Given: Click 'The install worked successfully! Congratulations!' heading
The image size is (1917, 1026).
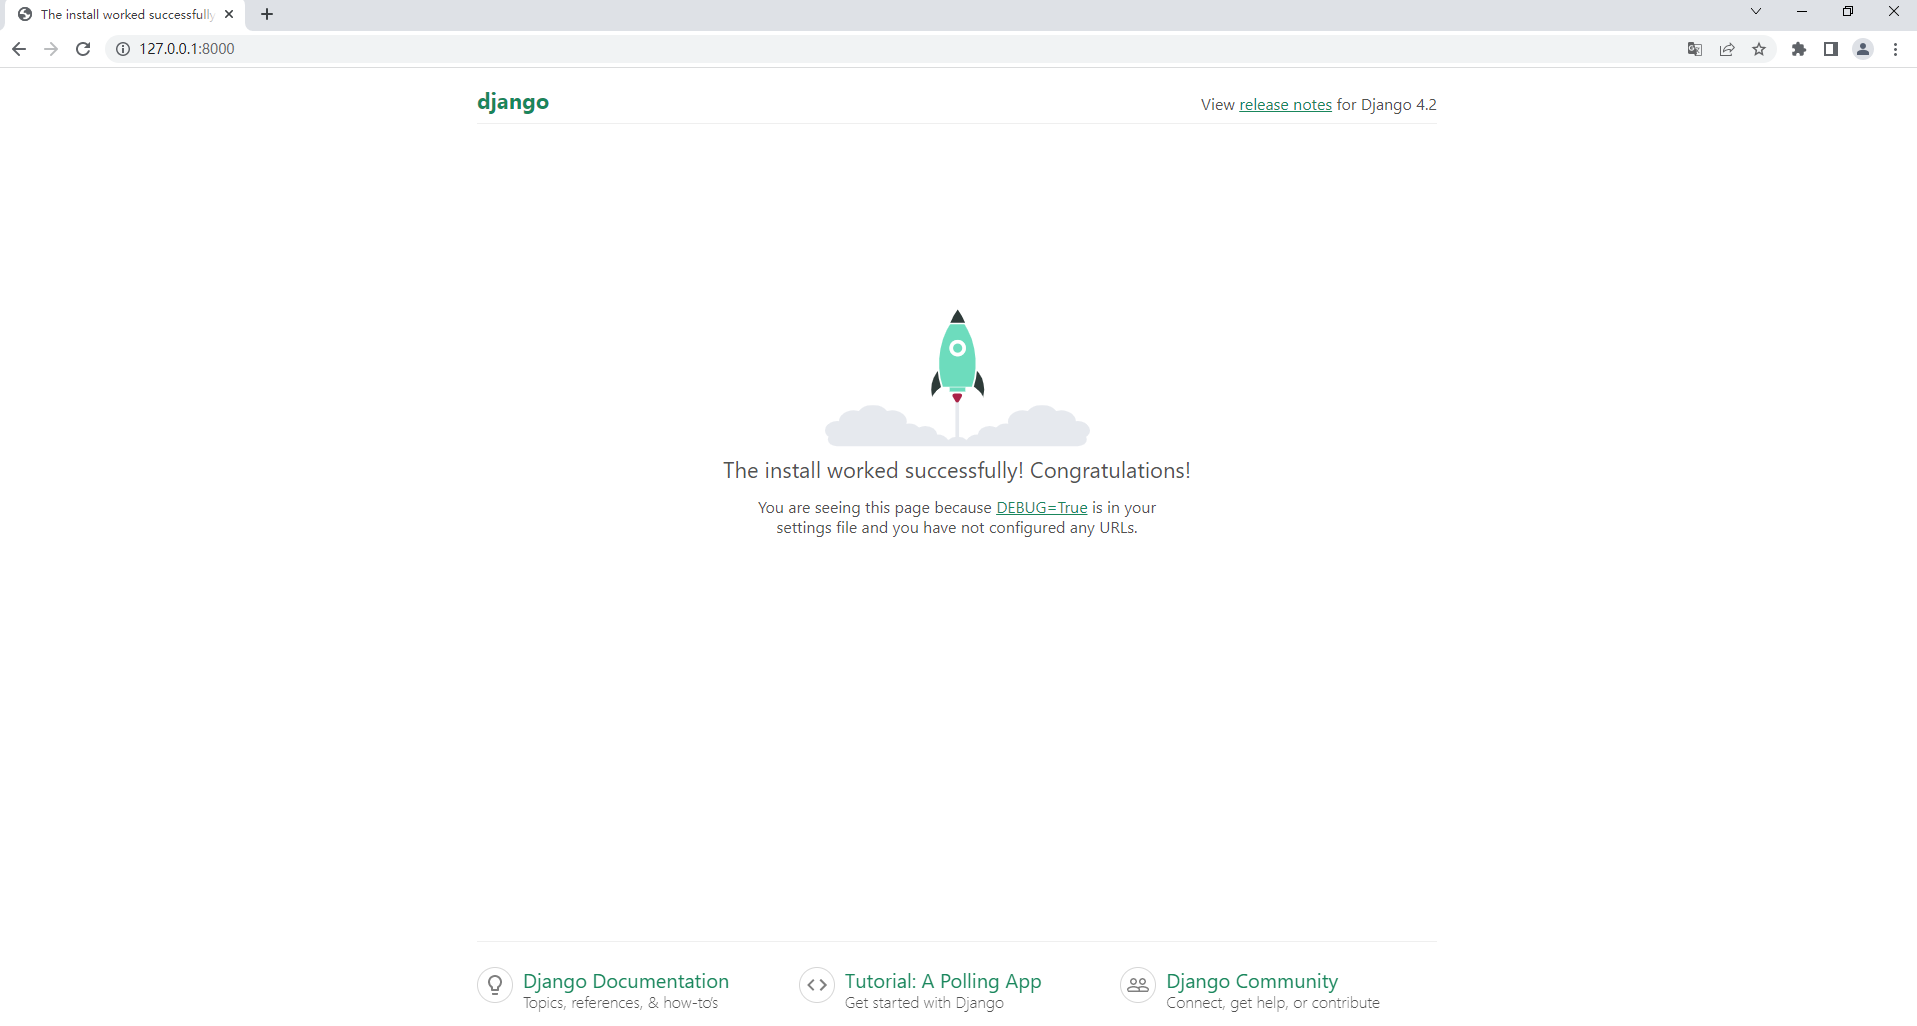Looking at the screenshot, I should pos(957,471).
